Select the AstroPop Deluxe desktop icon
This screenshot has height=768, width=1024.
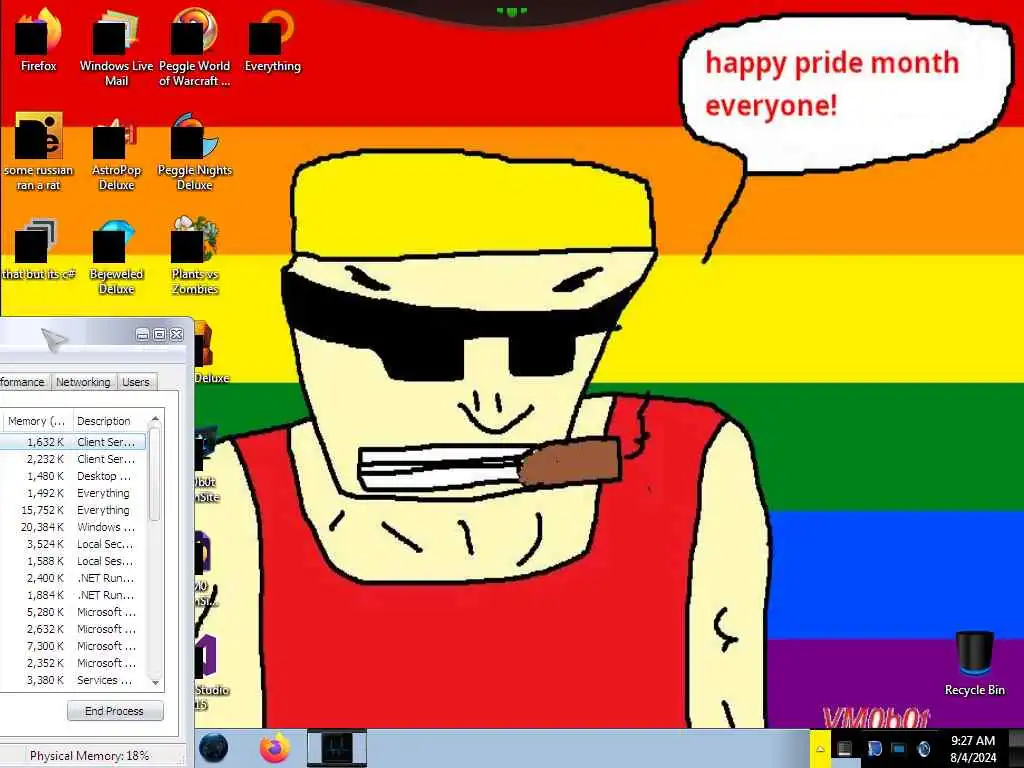click(116, 152)
